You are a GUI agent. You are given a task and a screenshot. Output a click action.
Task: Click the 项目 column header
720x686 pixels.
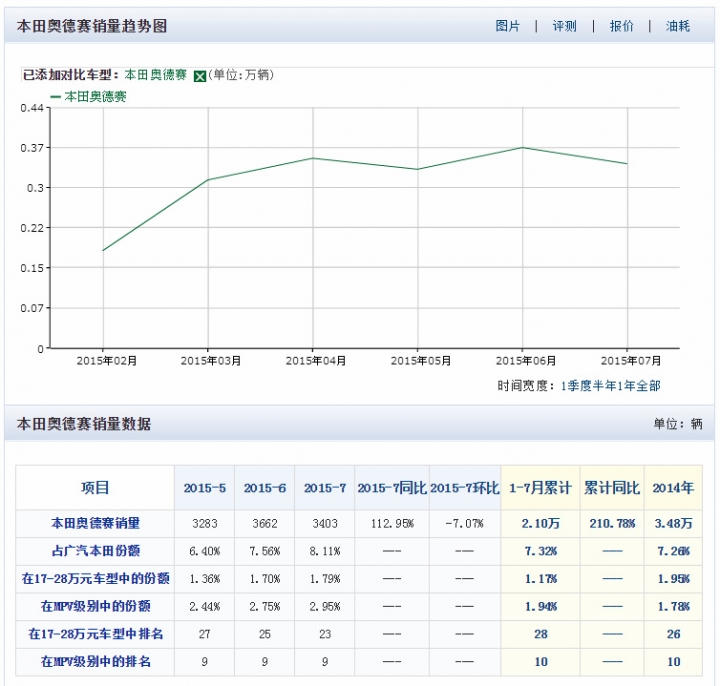click(x=95, y=488)
